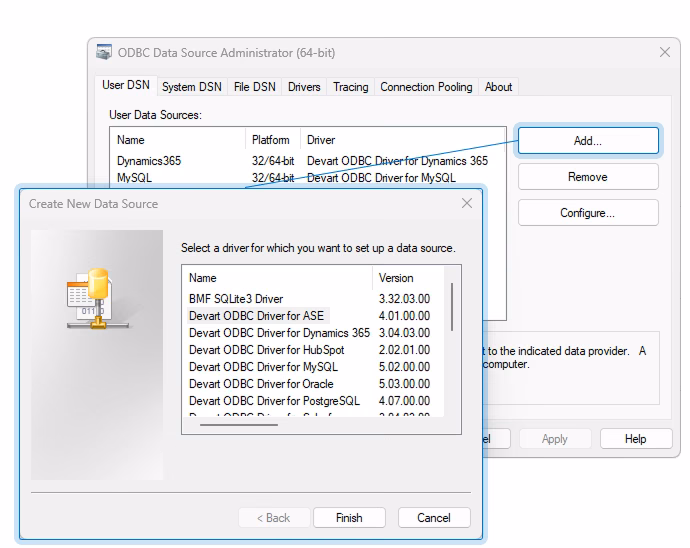
Task: Click the Dynamics365 row's 32/64-bit platform cell
Action: 273,161
